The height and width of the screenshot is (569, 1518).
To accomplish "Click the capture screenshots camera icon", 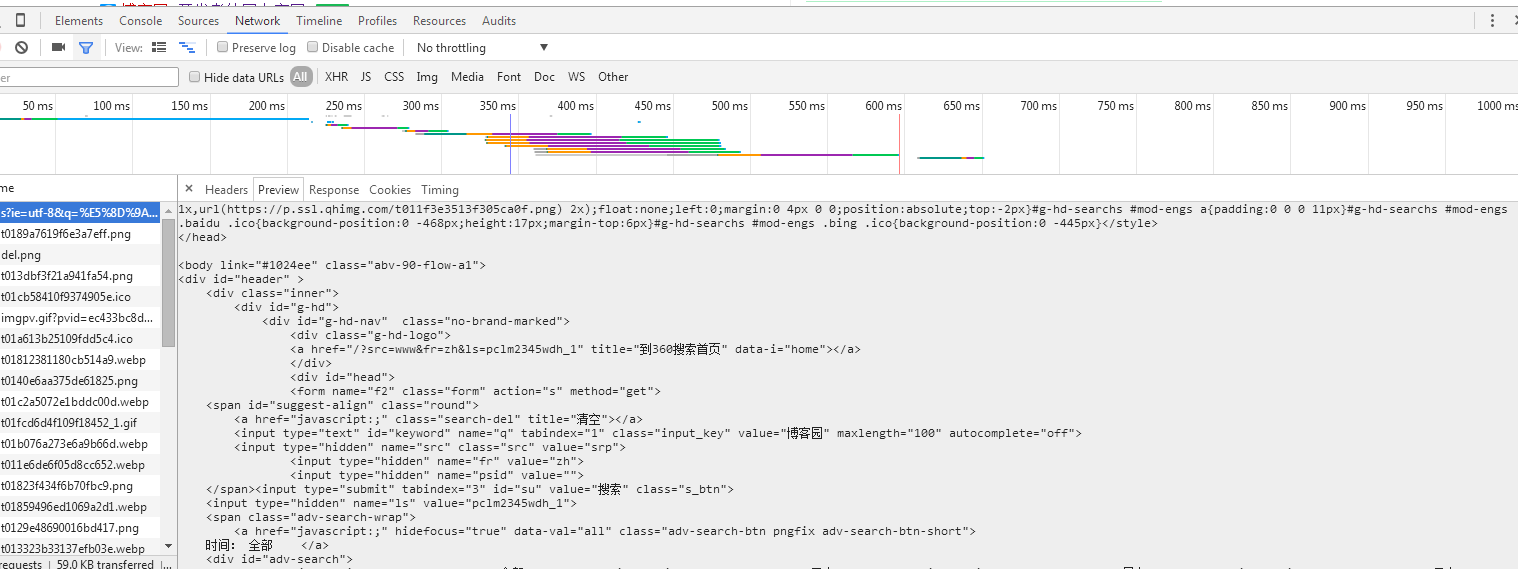I will pos(58,47).
